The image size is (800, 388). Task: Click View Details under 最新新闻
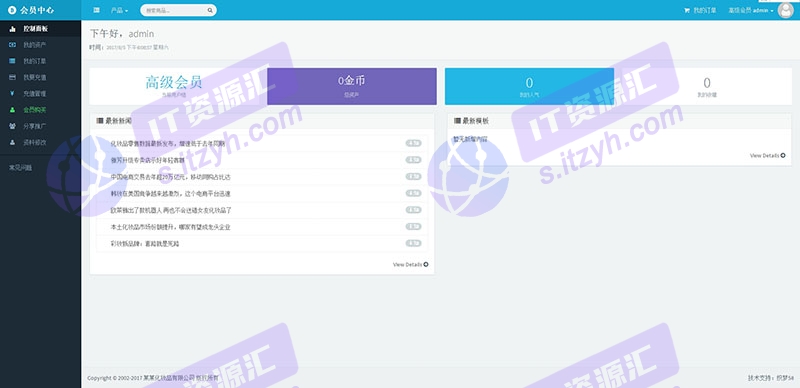pos(411,264)
